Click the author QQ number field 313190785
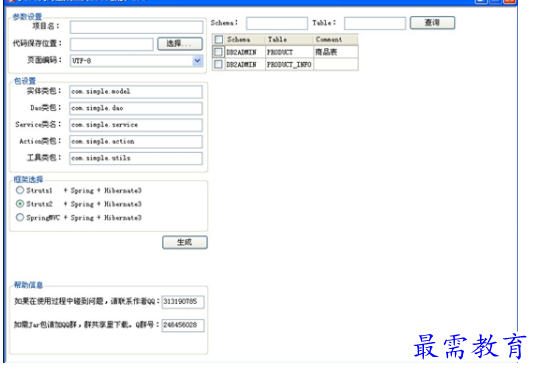 point(183,302)
